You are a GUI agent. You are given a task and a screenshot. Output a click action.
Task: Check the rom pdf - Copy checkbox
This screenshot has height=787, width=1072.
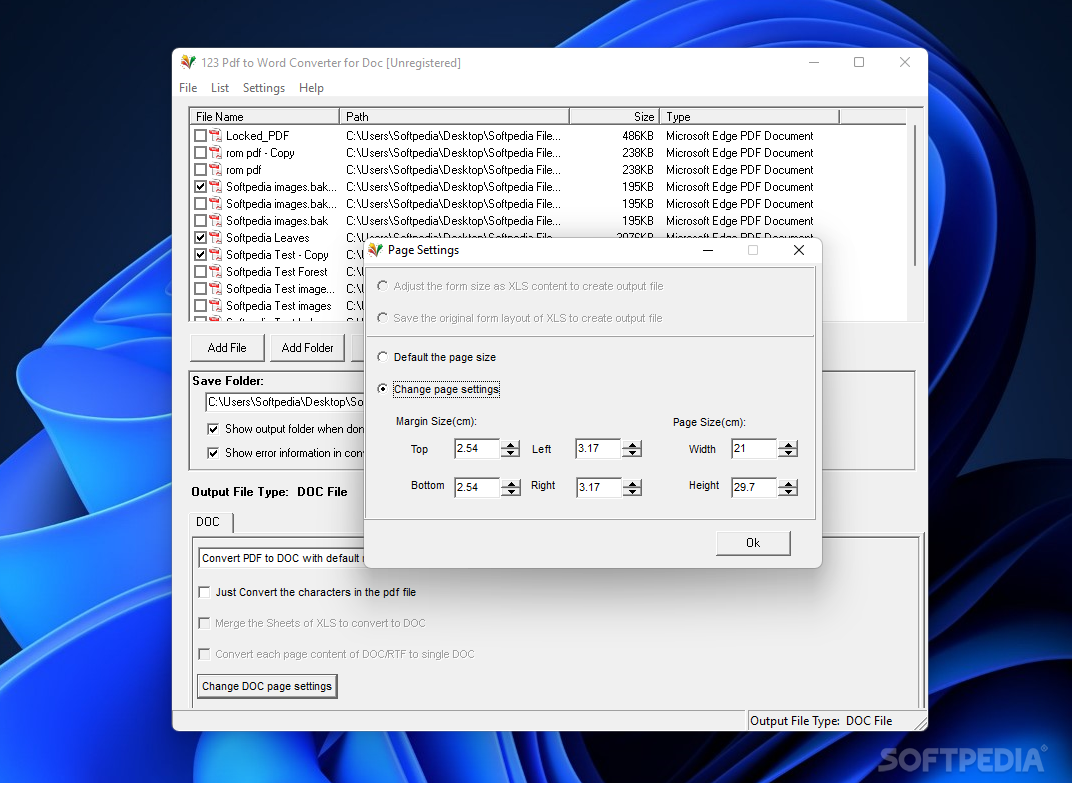(200, 152)
